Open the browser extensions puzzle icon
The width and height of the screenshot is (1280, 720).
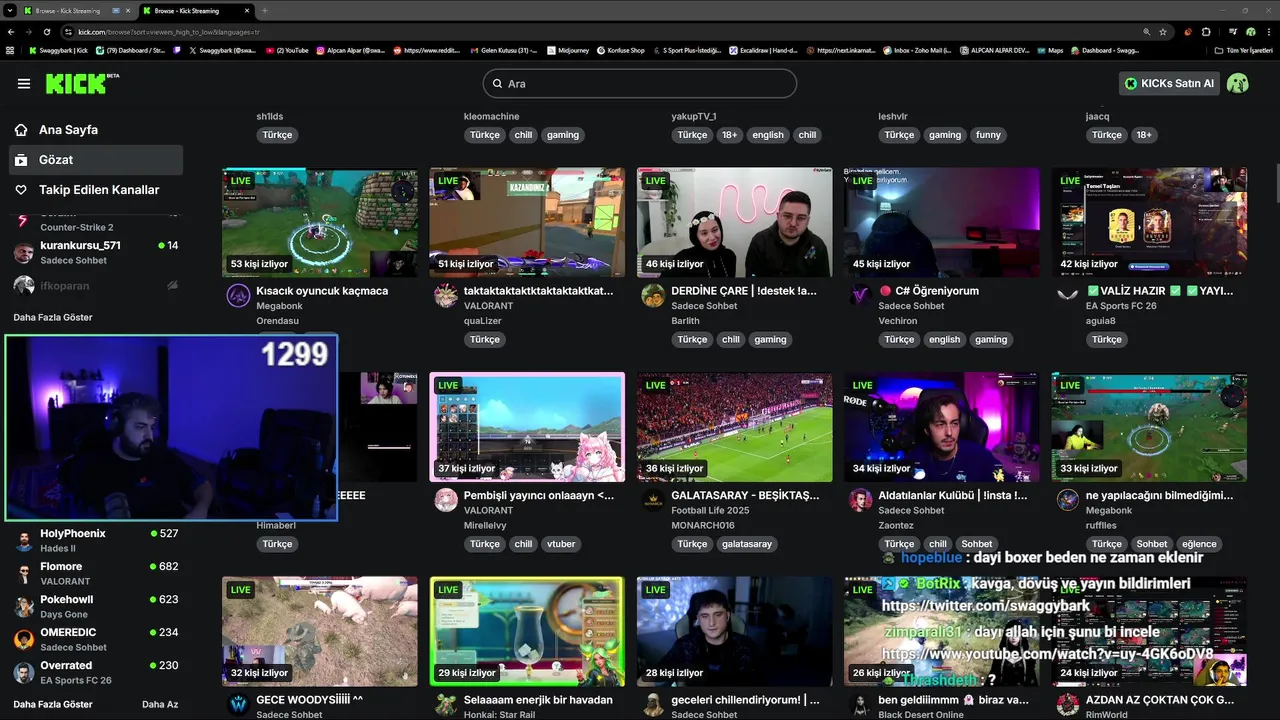1206,32
